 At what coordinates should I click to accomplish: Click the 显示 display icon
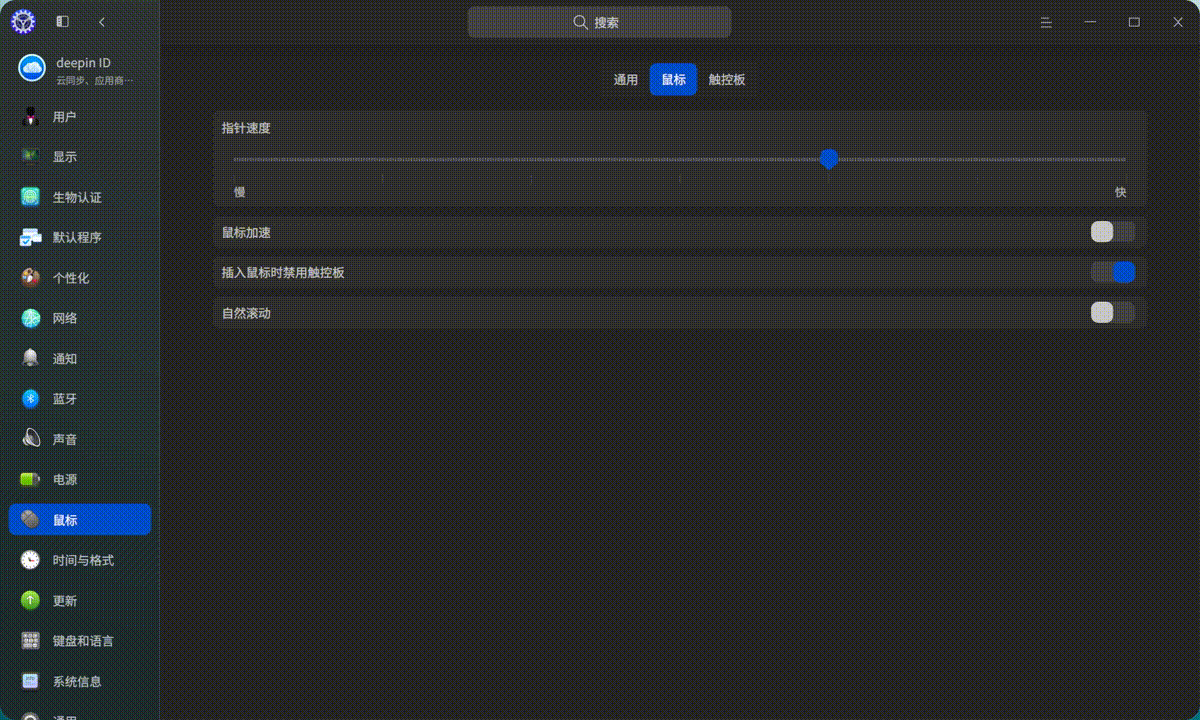coord(31,157)
